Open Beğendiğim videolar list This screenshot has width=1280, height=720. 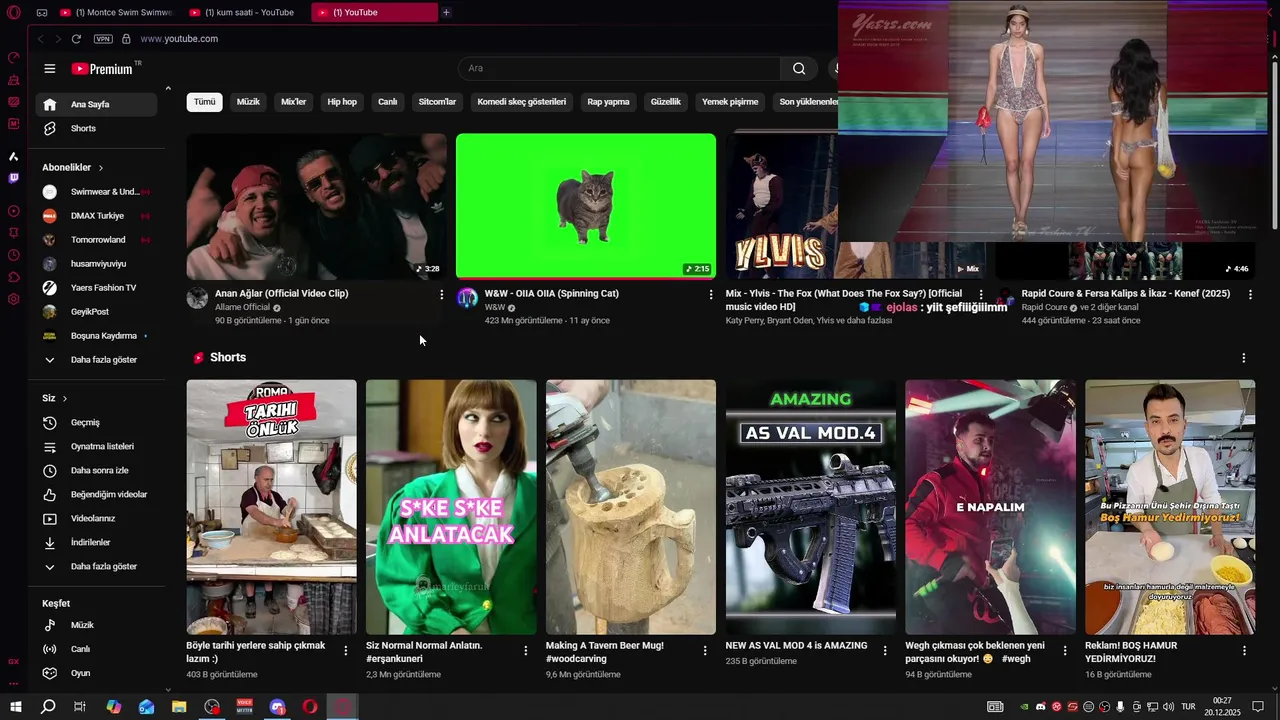[96, 495]
